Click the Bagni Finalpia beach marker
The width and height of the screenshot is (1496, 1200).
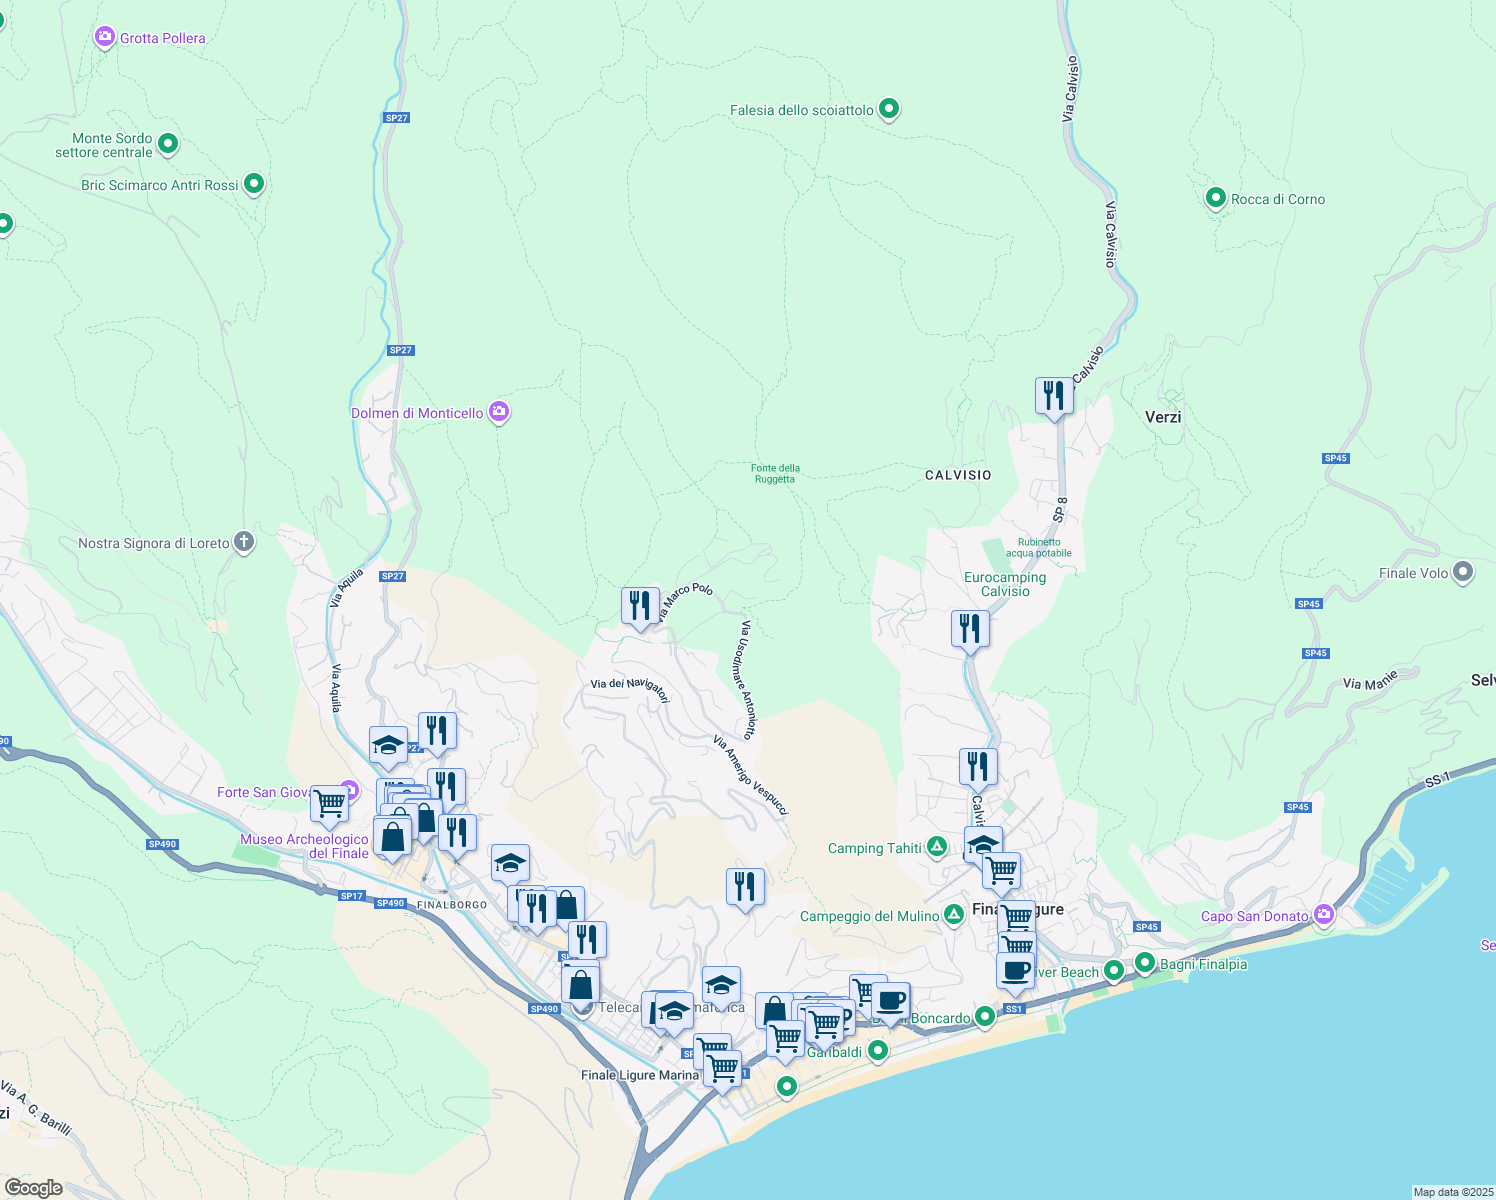pos(1145,964)
